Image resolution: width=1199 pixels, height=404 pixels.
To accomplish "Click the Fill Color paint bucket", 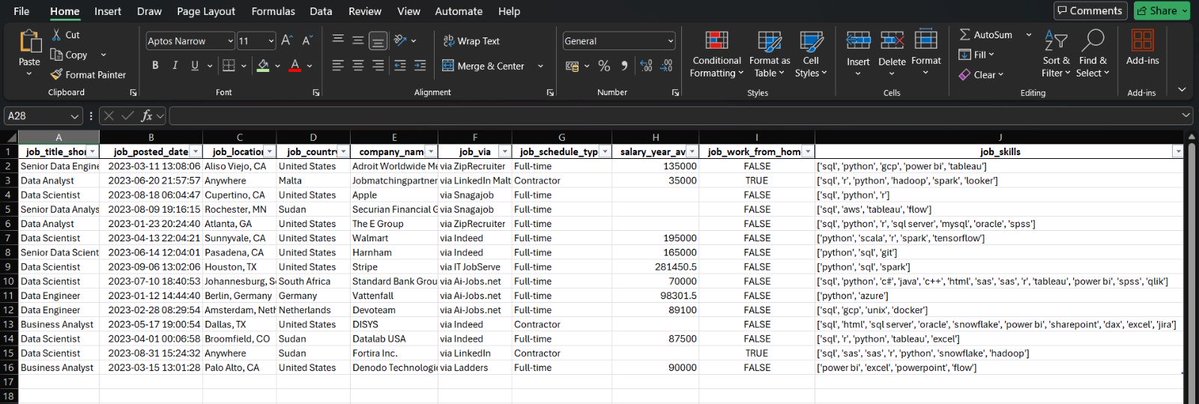I will coord(263,66).
